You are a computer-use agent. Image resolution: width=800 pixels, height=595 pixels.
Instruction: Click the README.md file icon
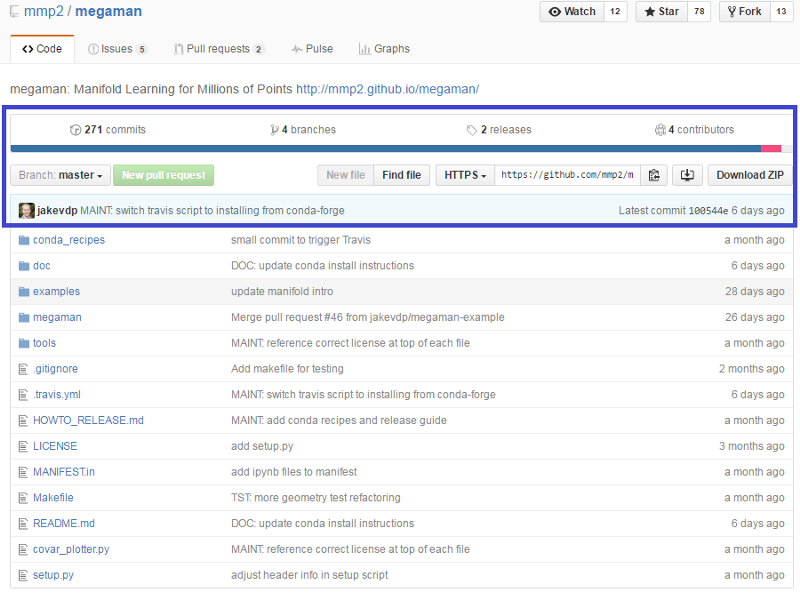[x=23, y=524]
